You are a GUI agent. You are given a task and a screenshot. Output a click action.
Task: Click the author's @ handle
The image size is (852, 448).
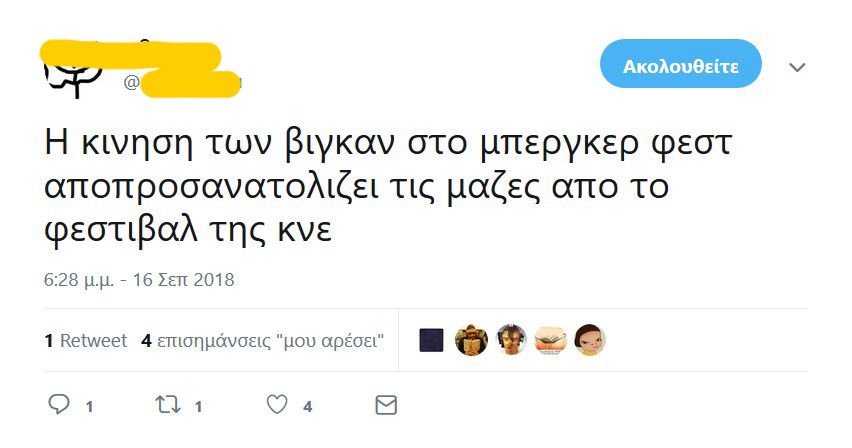pos(185,83)
